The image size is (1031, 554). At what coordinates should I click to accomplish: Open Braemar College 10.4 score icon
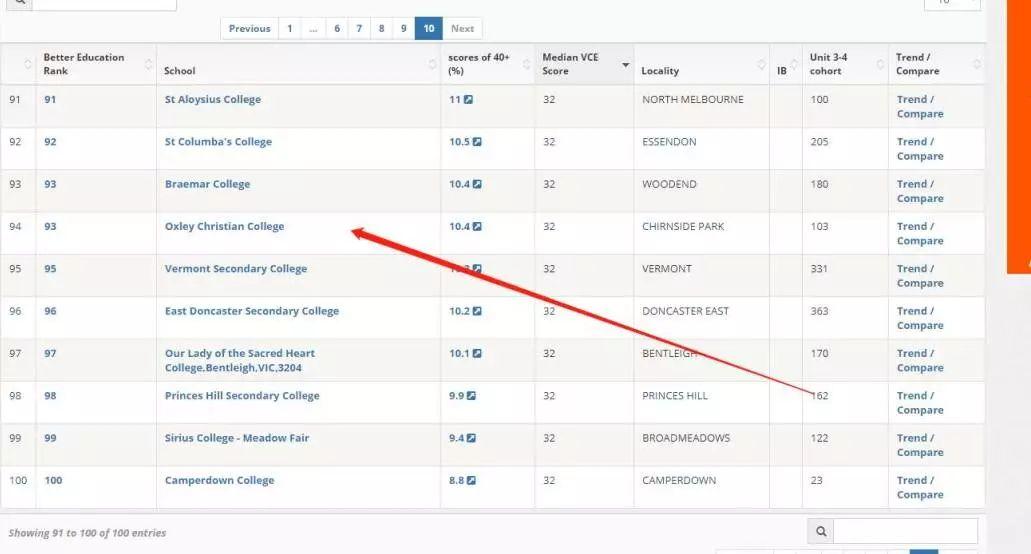pos(477,185)
